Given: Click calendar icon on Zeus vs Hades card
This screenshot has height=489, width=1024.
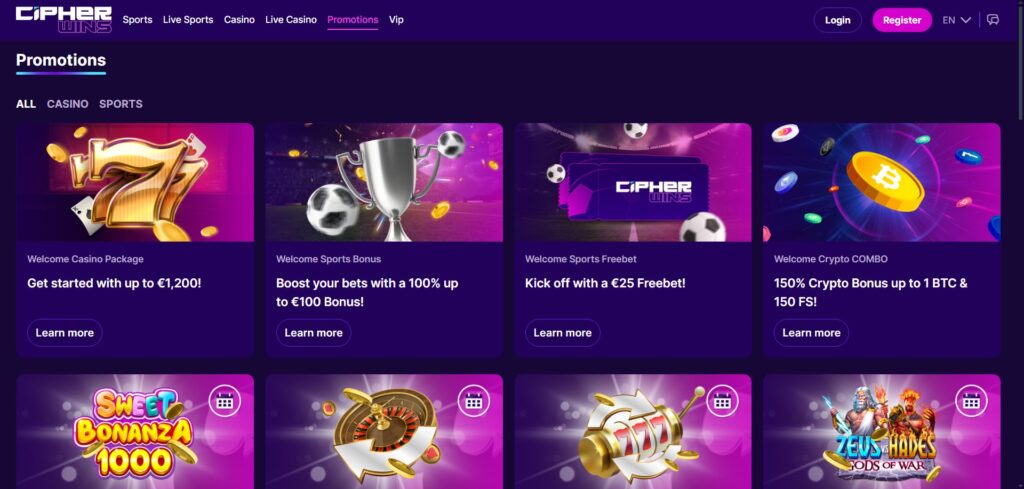Looking at the screenshot, I should pos(971,401).
